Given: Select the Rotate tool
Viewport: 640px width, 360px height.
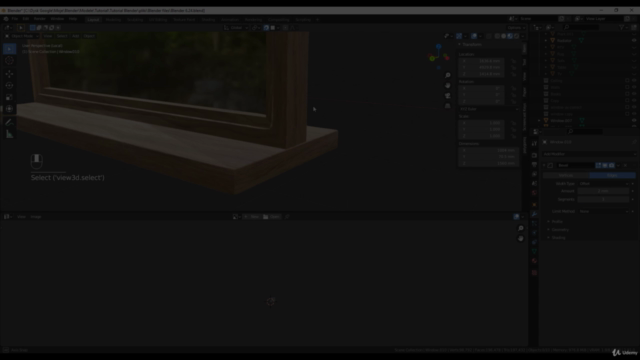Looking at the screenshot, I should click(9, 86).
